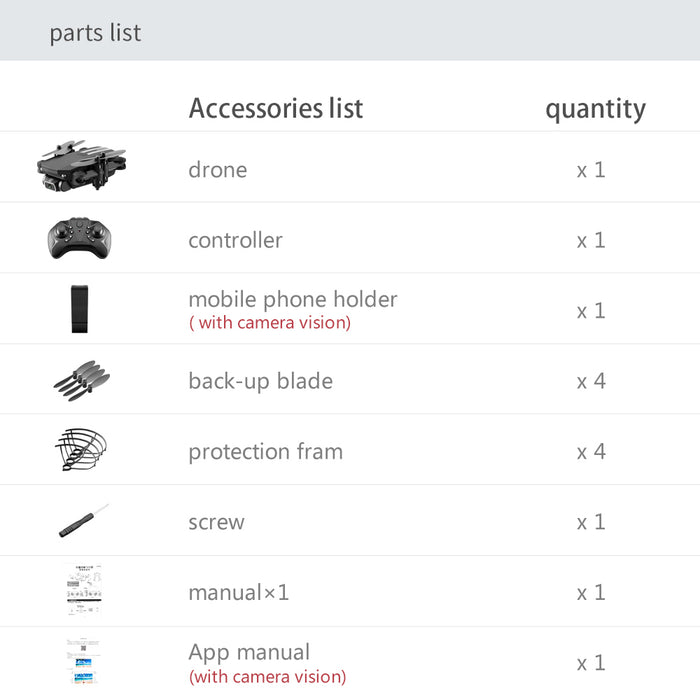Click the 'Accessories list' column heading
Viewport: 700px width, 700px height.
click(x=275, y=108)
